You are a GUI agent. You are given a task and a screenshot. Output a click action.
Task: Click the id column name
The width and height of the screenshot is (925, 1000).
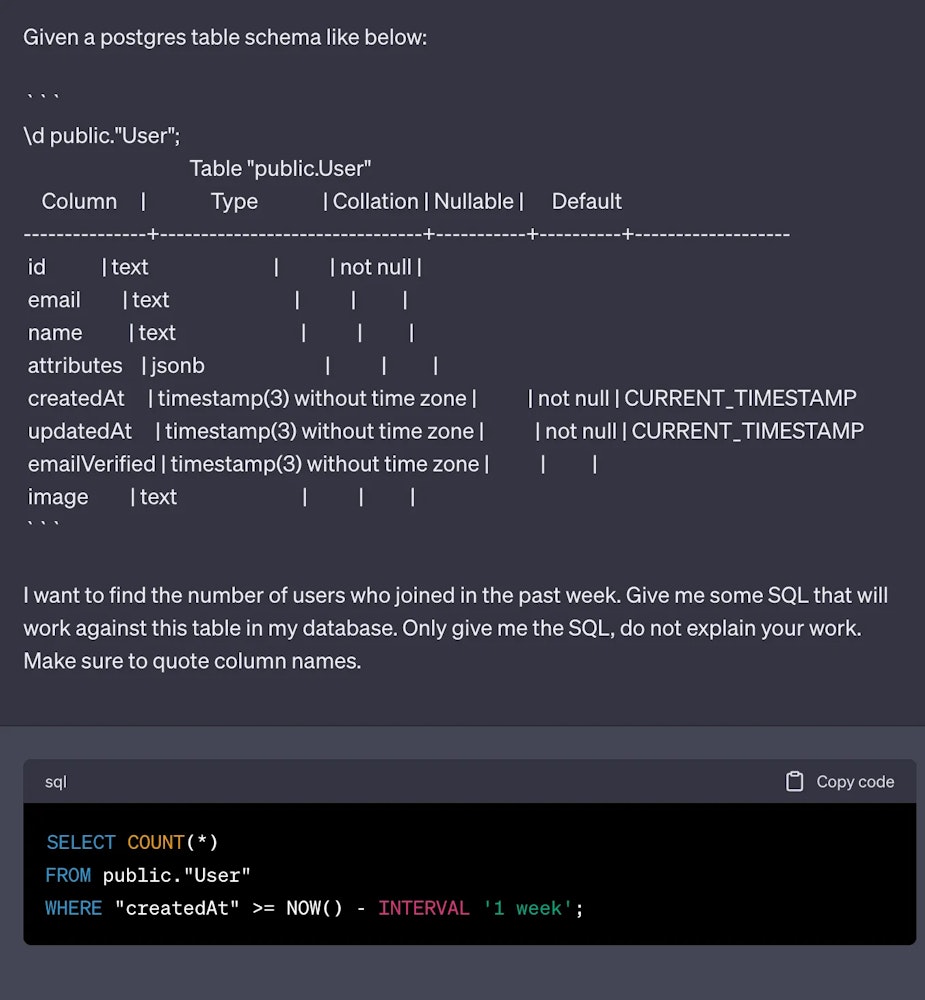36,267
